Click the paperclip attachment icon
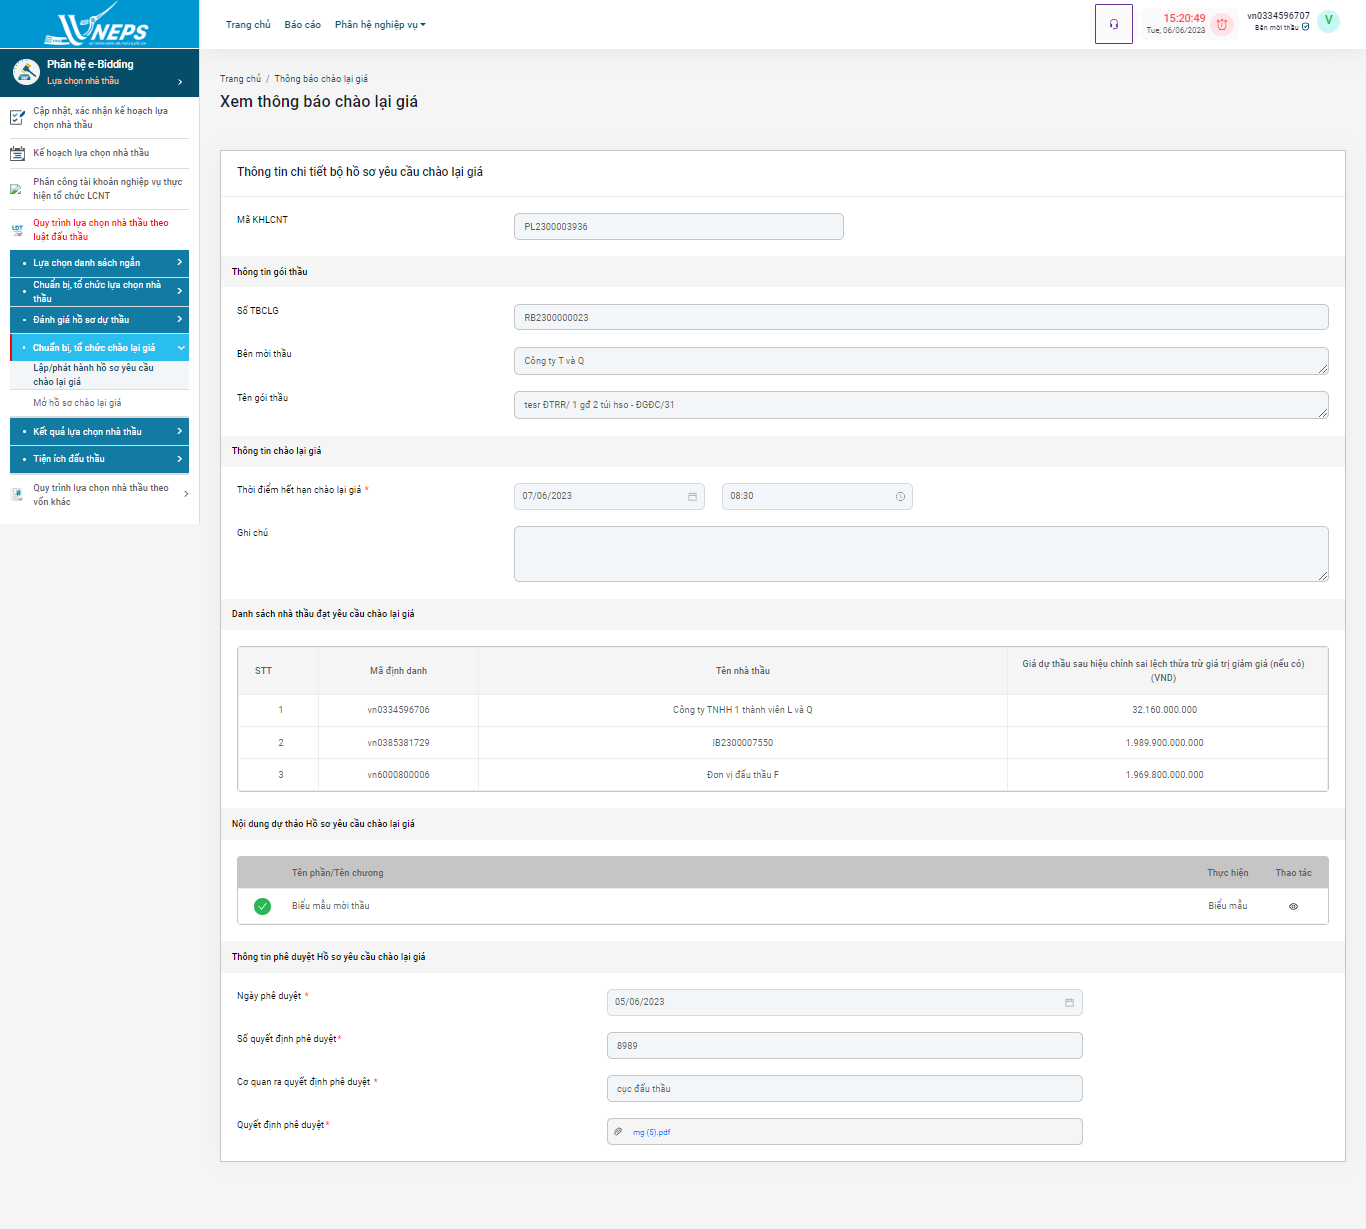This screenshot has width=1366, height=1229. (618, 1132)
